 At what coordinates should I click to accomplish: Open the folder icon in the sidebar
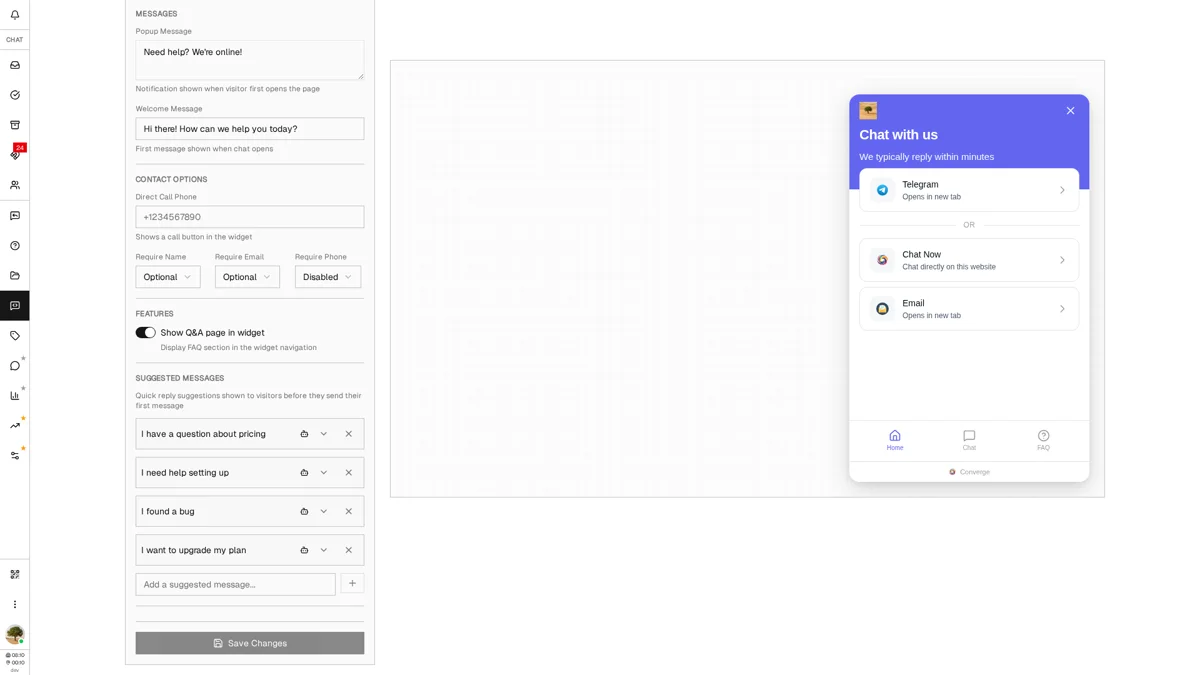(14, 275)
